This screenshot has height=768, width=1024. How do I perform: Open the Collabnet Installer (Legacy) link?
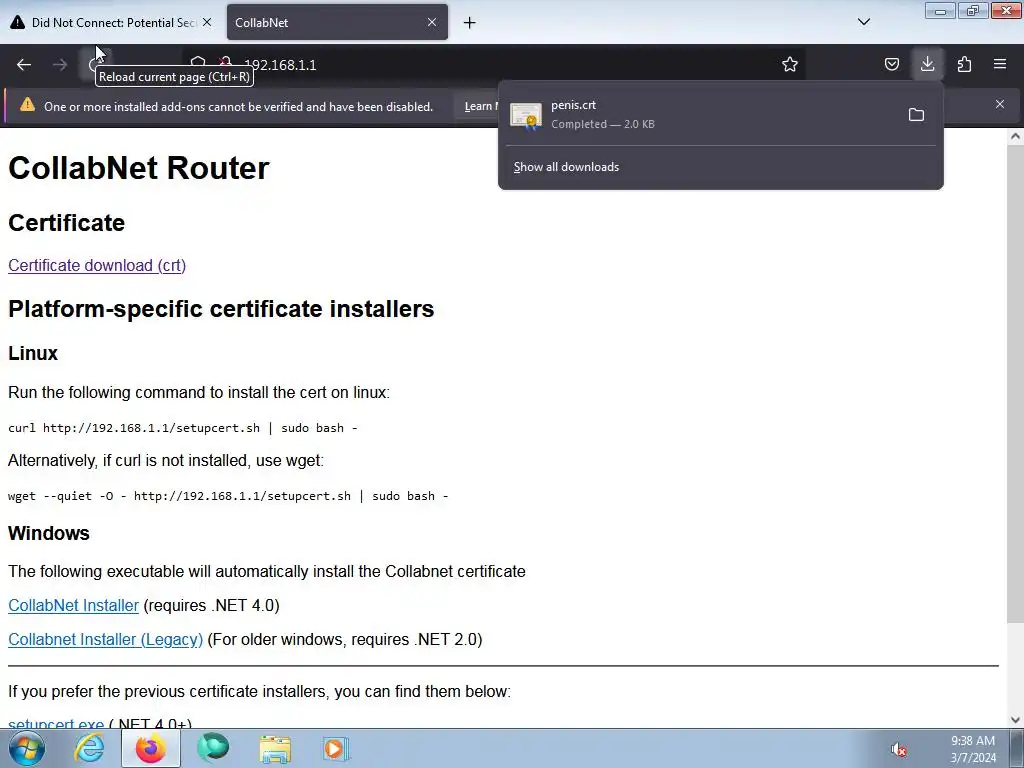pos(105,639)
